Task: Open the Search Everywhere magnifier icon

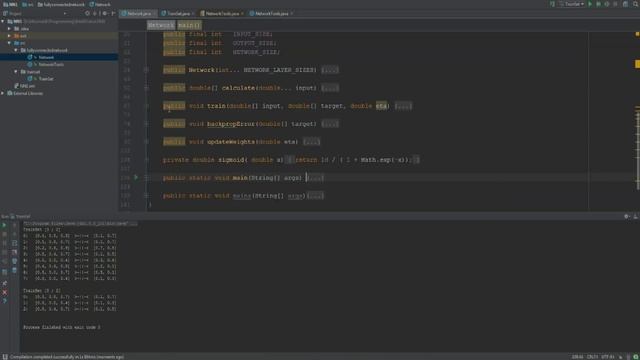Action: coord(636,4)
